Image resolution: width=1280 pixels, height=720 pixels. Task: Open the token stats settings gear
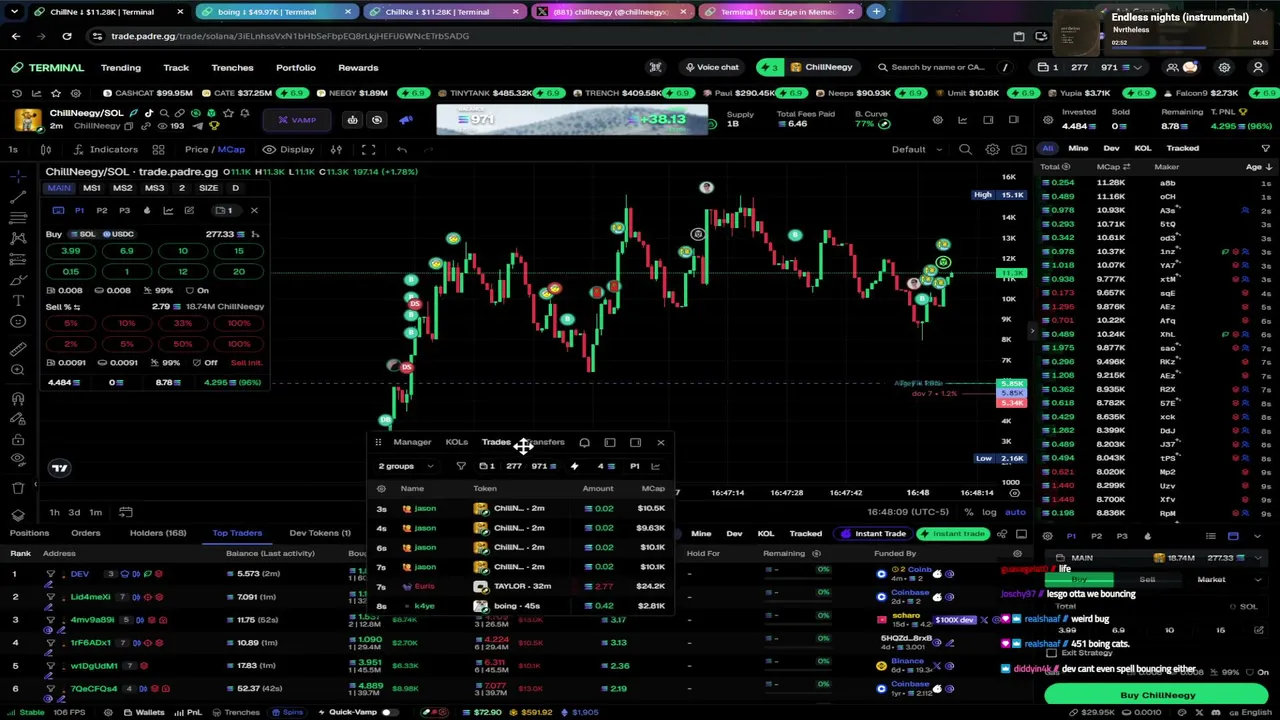[937, 120]
